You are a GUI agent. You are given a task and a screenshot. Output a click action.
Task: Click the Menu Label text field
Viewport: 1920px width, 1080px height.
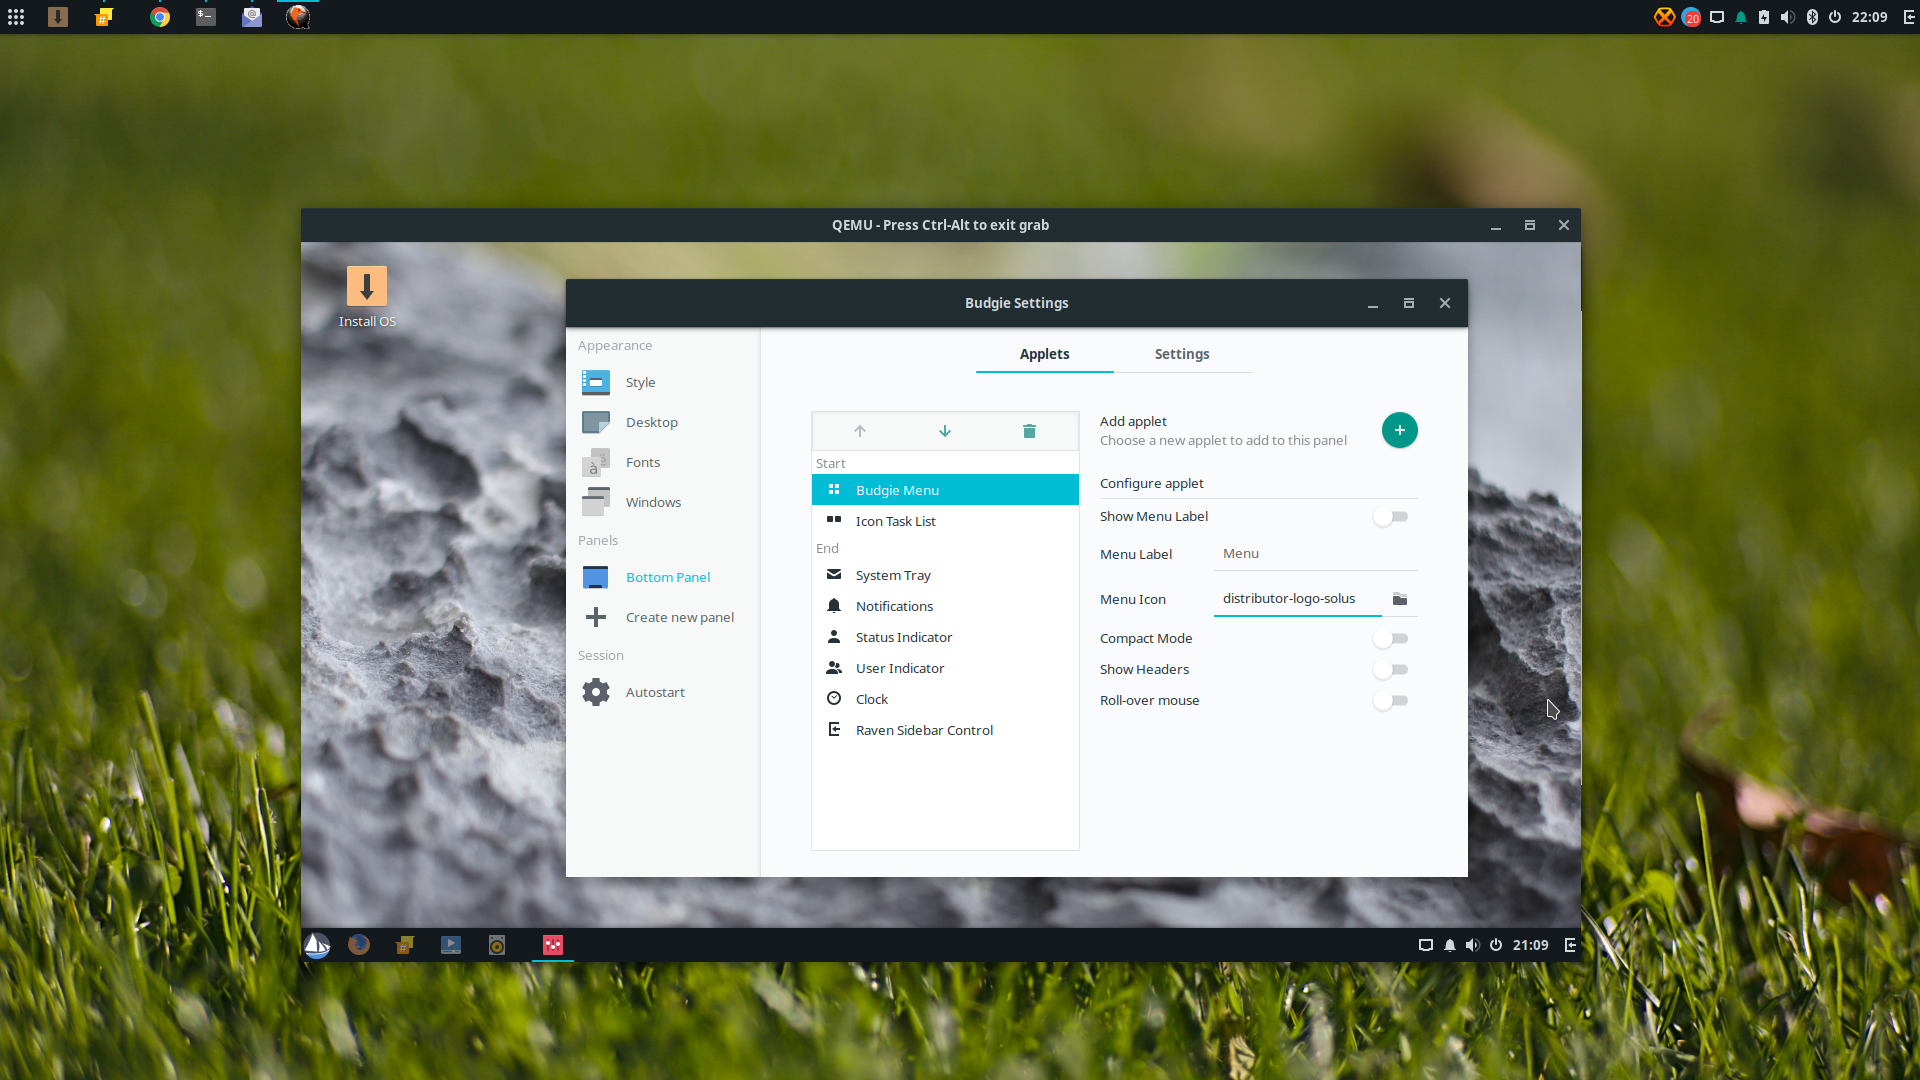click(1315, 554)
